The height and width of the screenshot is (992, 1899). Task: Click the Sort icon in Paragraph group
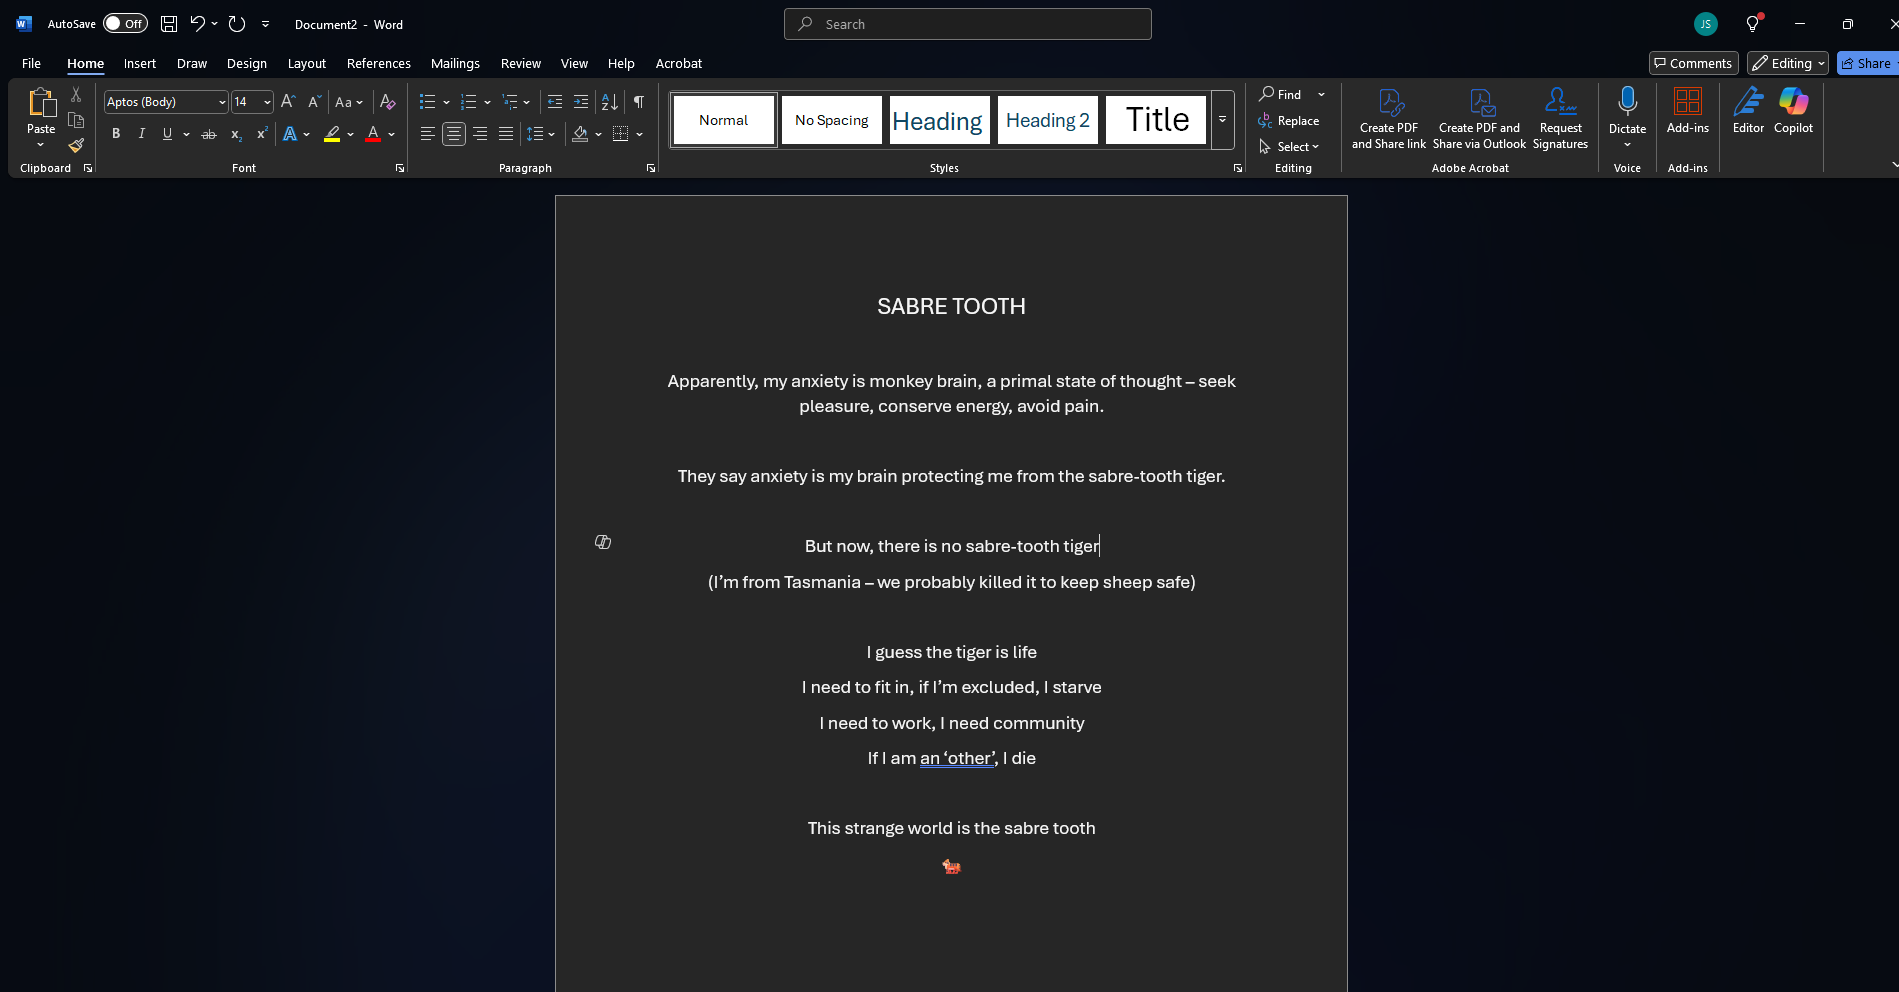point(609,102)
